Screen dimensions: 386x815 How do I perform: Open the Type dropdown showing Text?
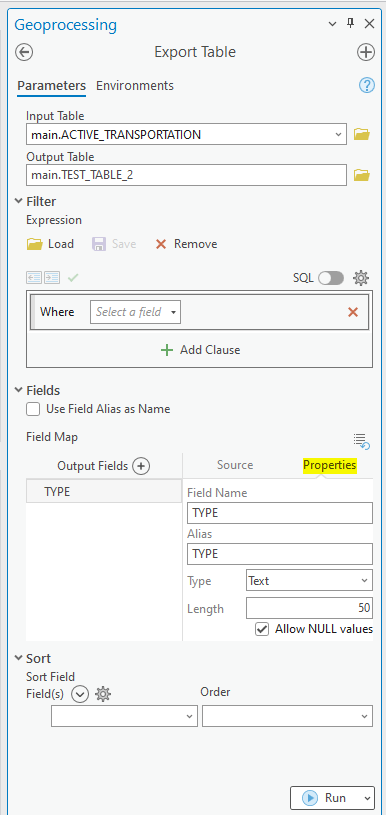tap(309, 581)
